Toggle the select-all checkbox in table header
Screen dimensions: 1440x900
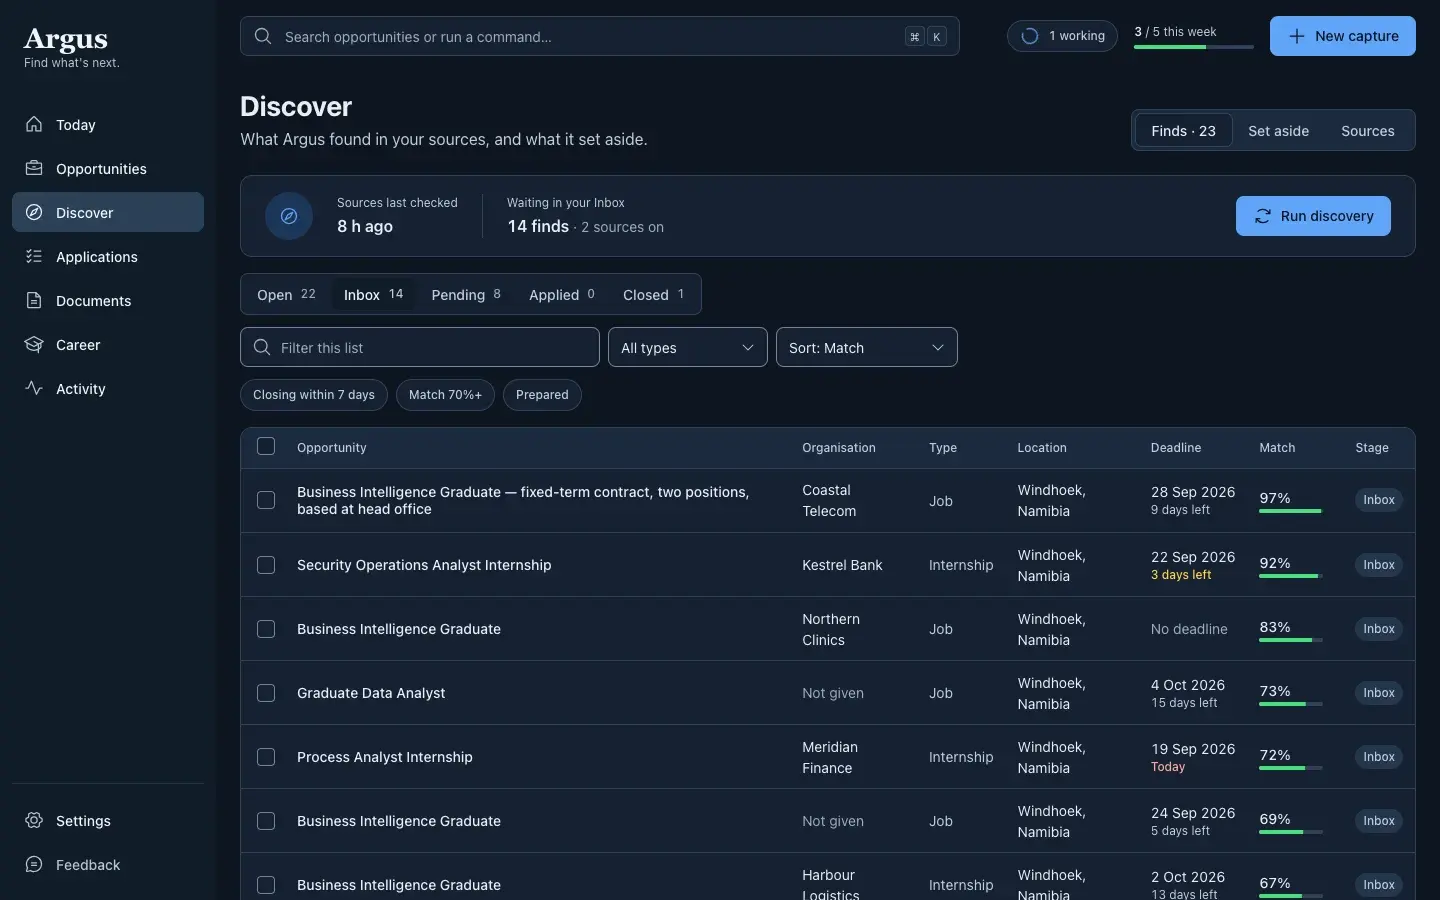[266, 446]
